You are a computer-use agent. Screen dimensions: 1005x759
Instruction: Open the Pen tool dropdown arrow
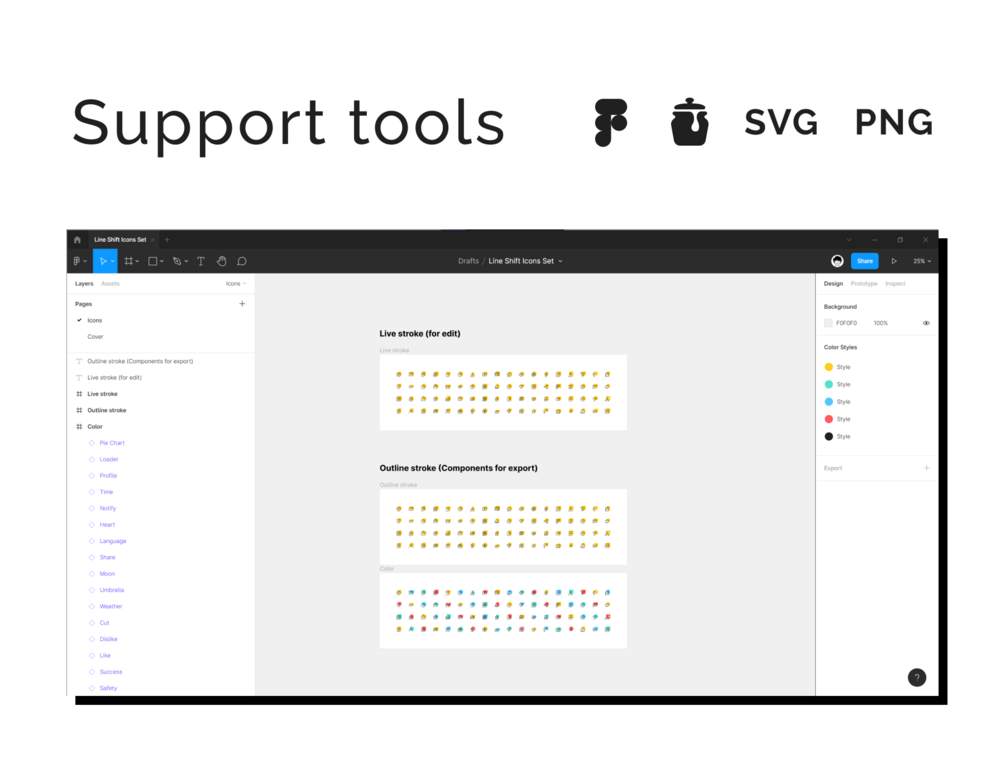186,262
